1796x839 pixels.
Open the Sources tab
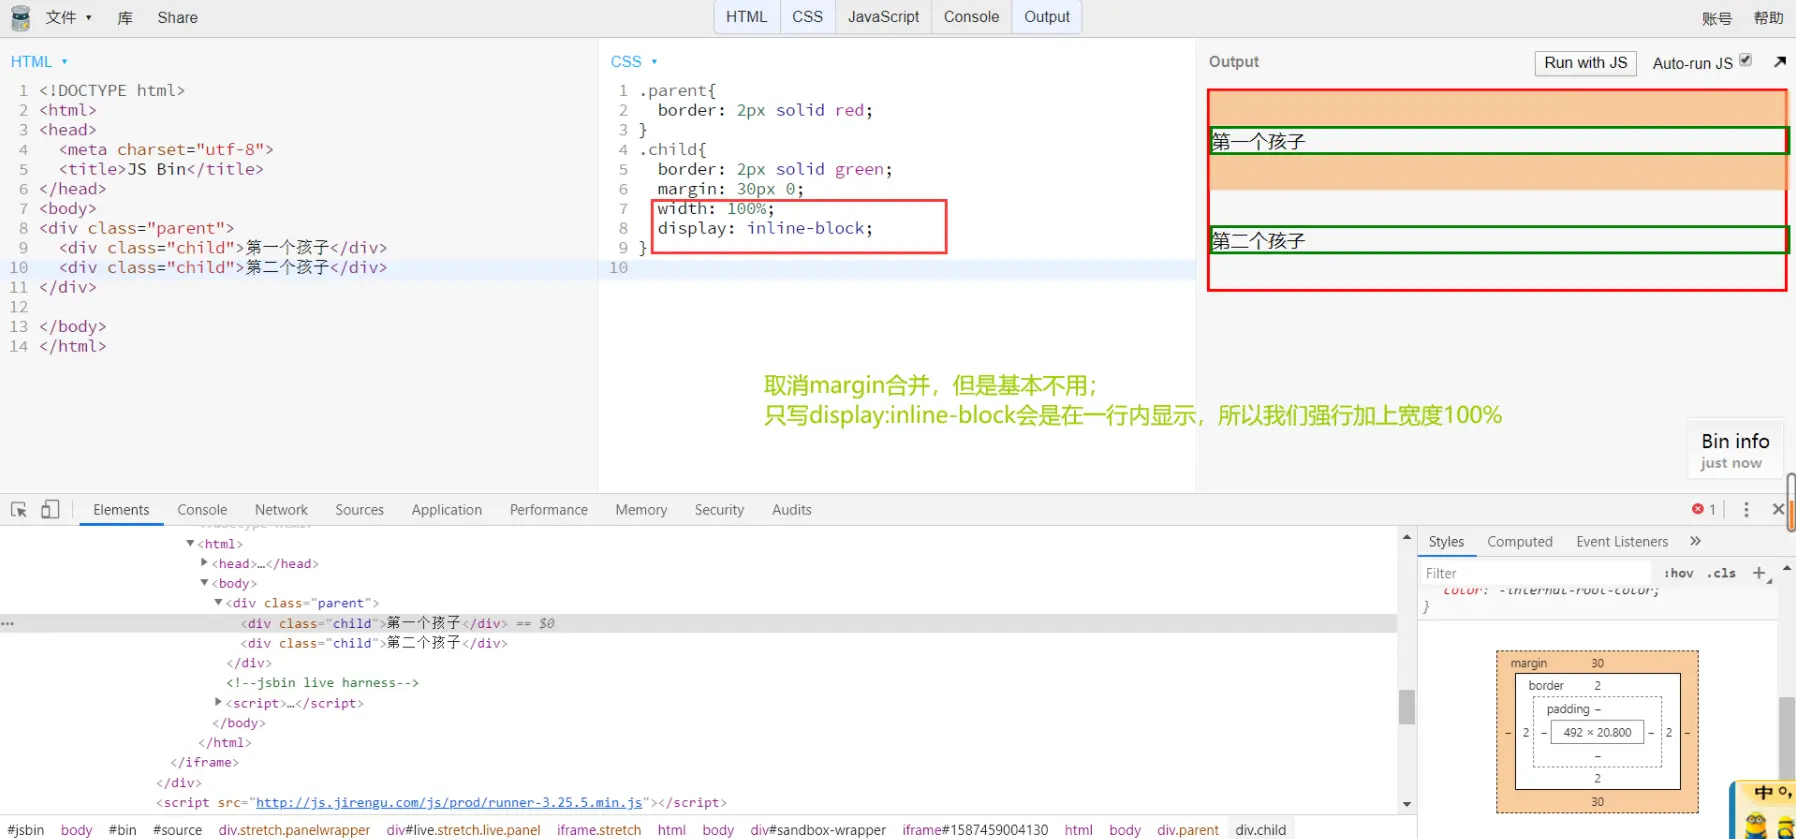coord(360,510)
